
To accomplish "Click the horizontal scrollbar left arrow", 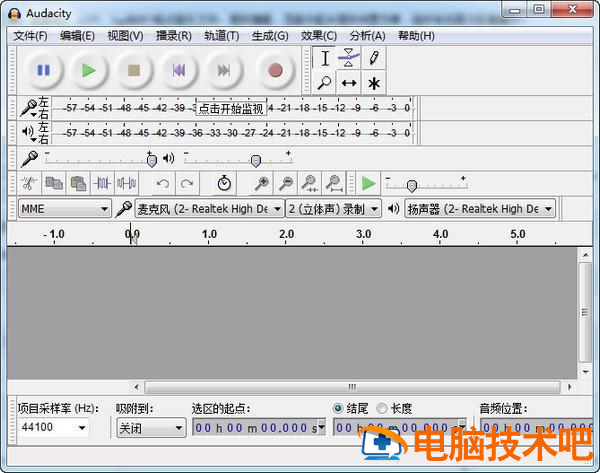I will click(136, 387).
